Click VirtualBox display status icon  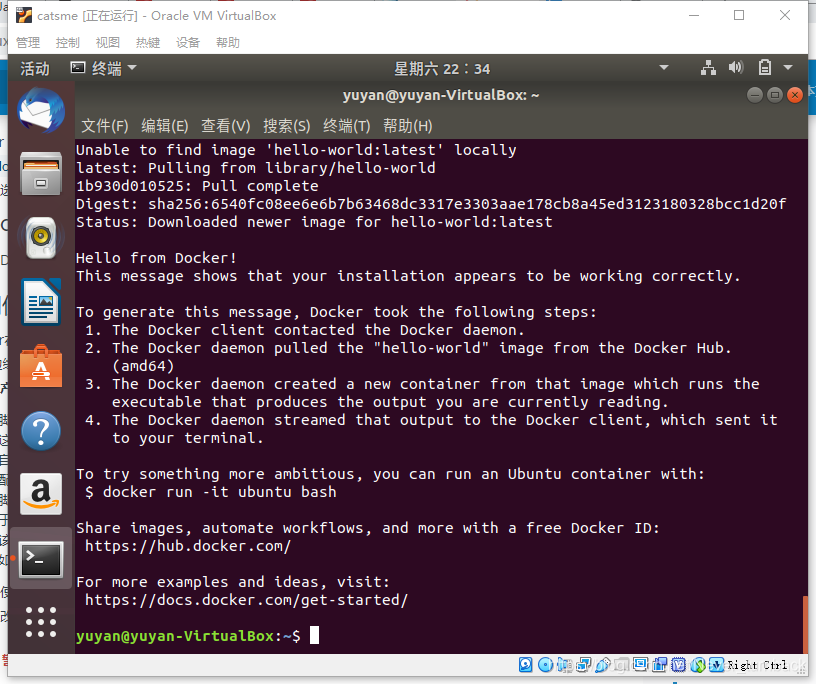pos(641,665)
